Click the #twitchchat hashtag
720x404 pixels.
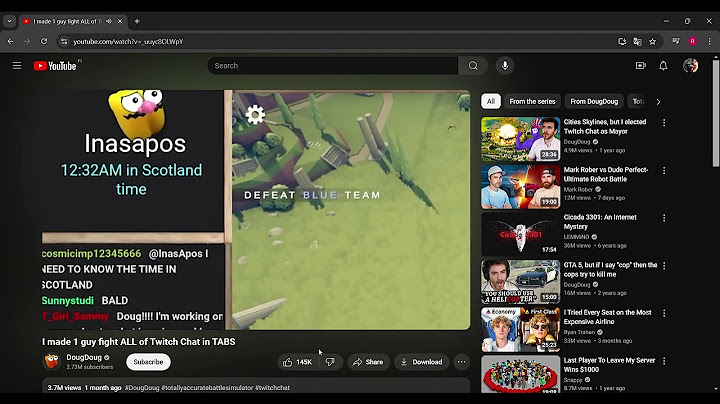coord(272,388)
